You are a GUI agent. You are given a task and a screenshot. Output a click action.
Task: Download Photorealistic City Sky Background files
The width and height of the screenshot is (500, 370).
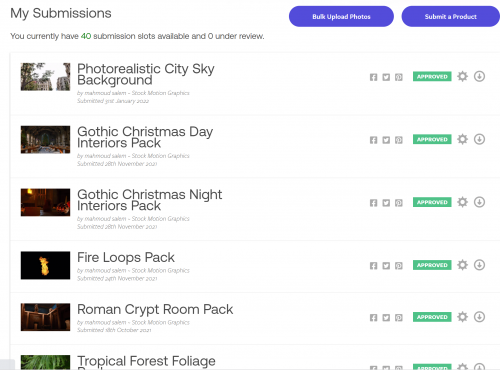[479, 76]
